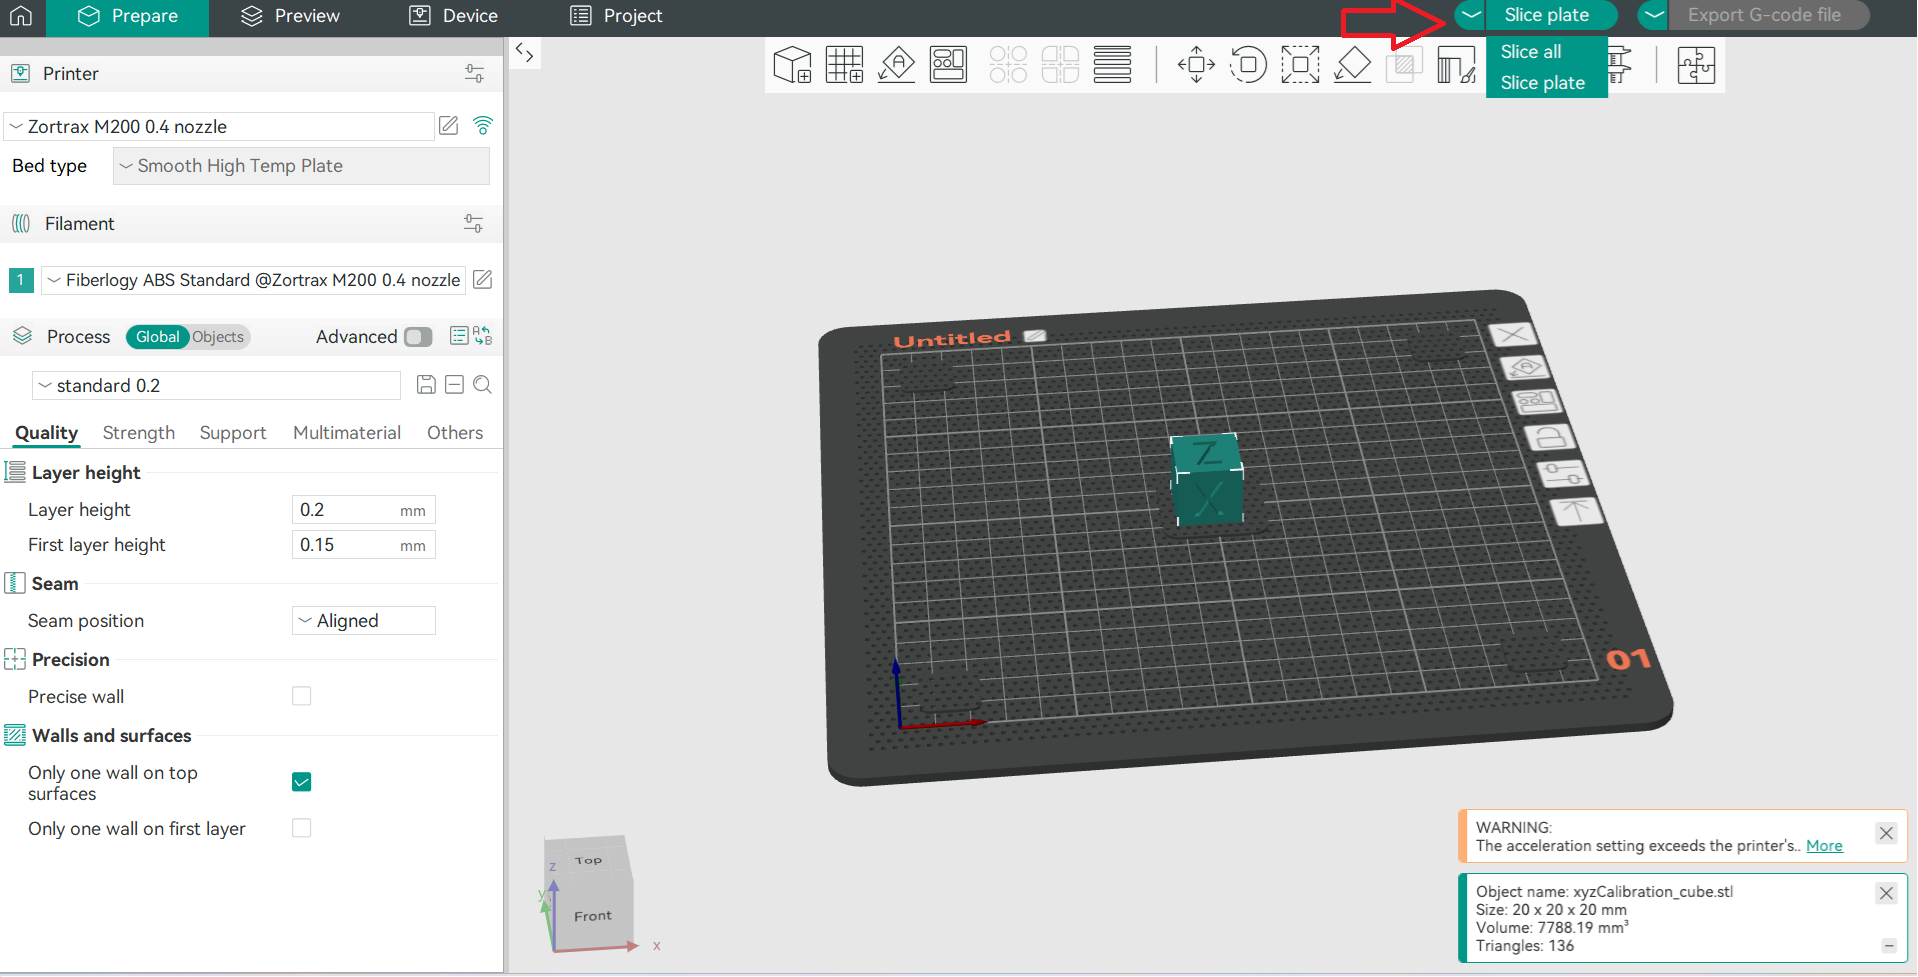This screenshot has height=977, width=1918.
Task: Enable the Precise wall checkbox
Action: tap(301, 696)
